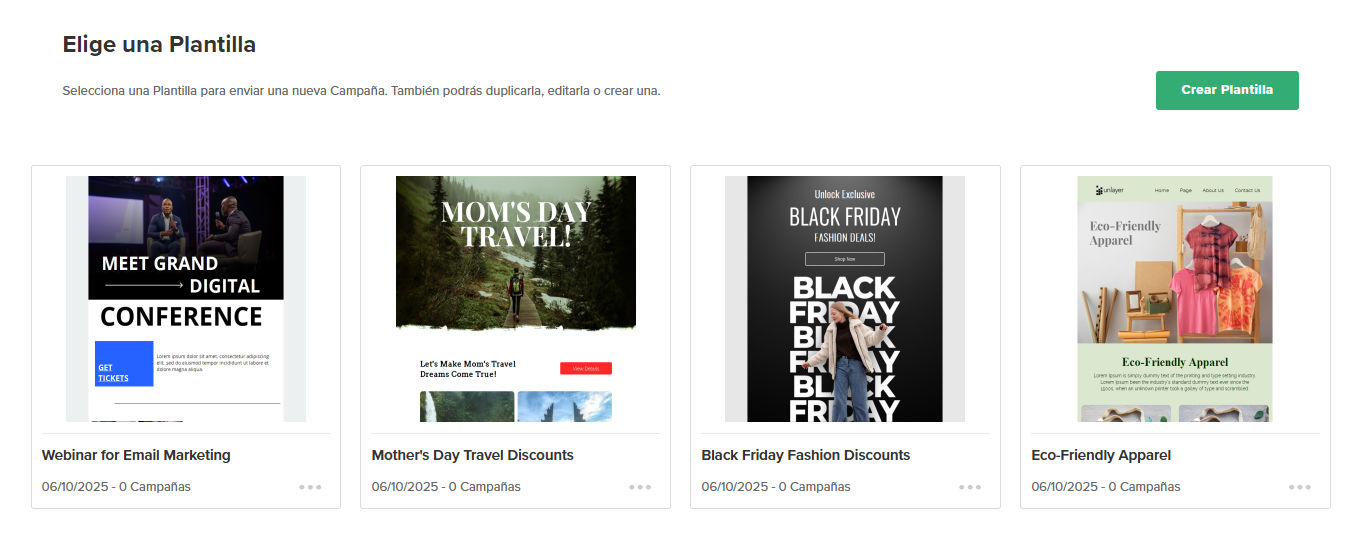The width and height of the screenshot is (1358, 541).
Task: Click the About Us nav item in Eco-Friendly preview
Action: (1213, 190)
